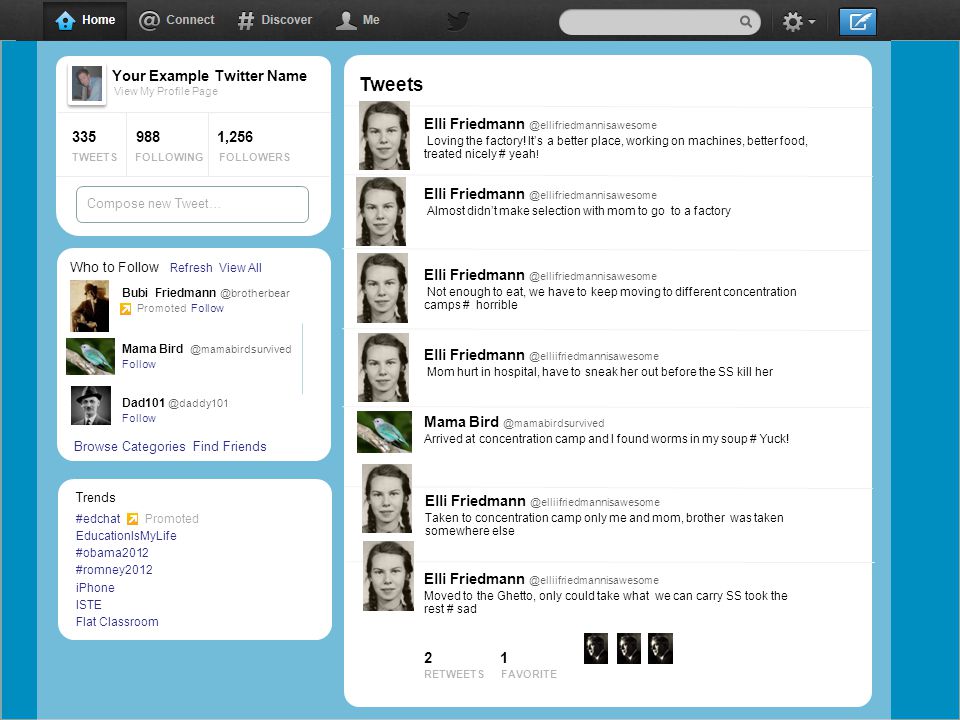Click the 2 Retweets count

click(x=454, y=666)
